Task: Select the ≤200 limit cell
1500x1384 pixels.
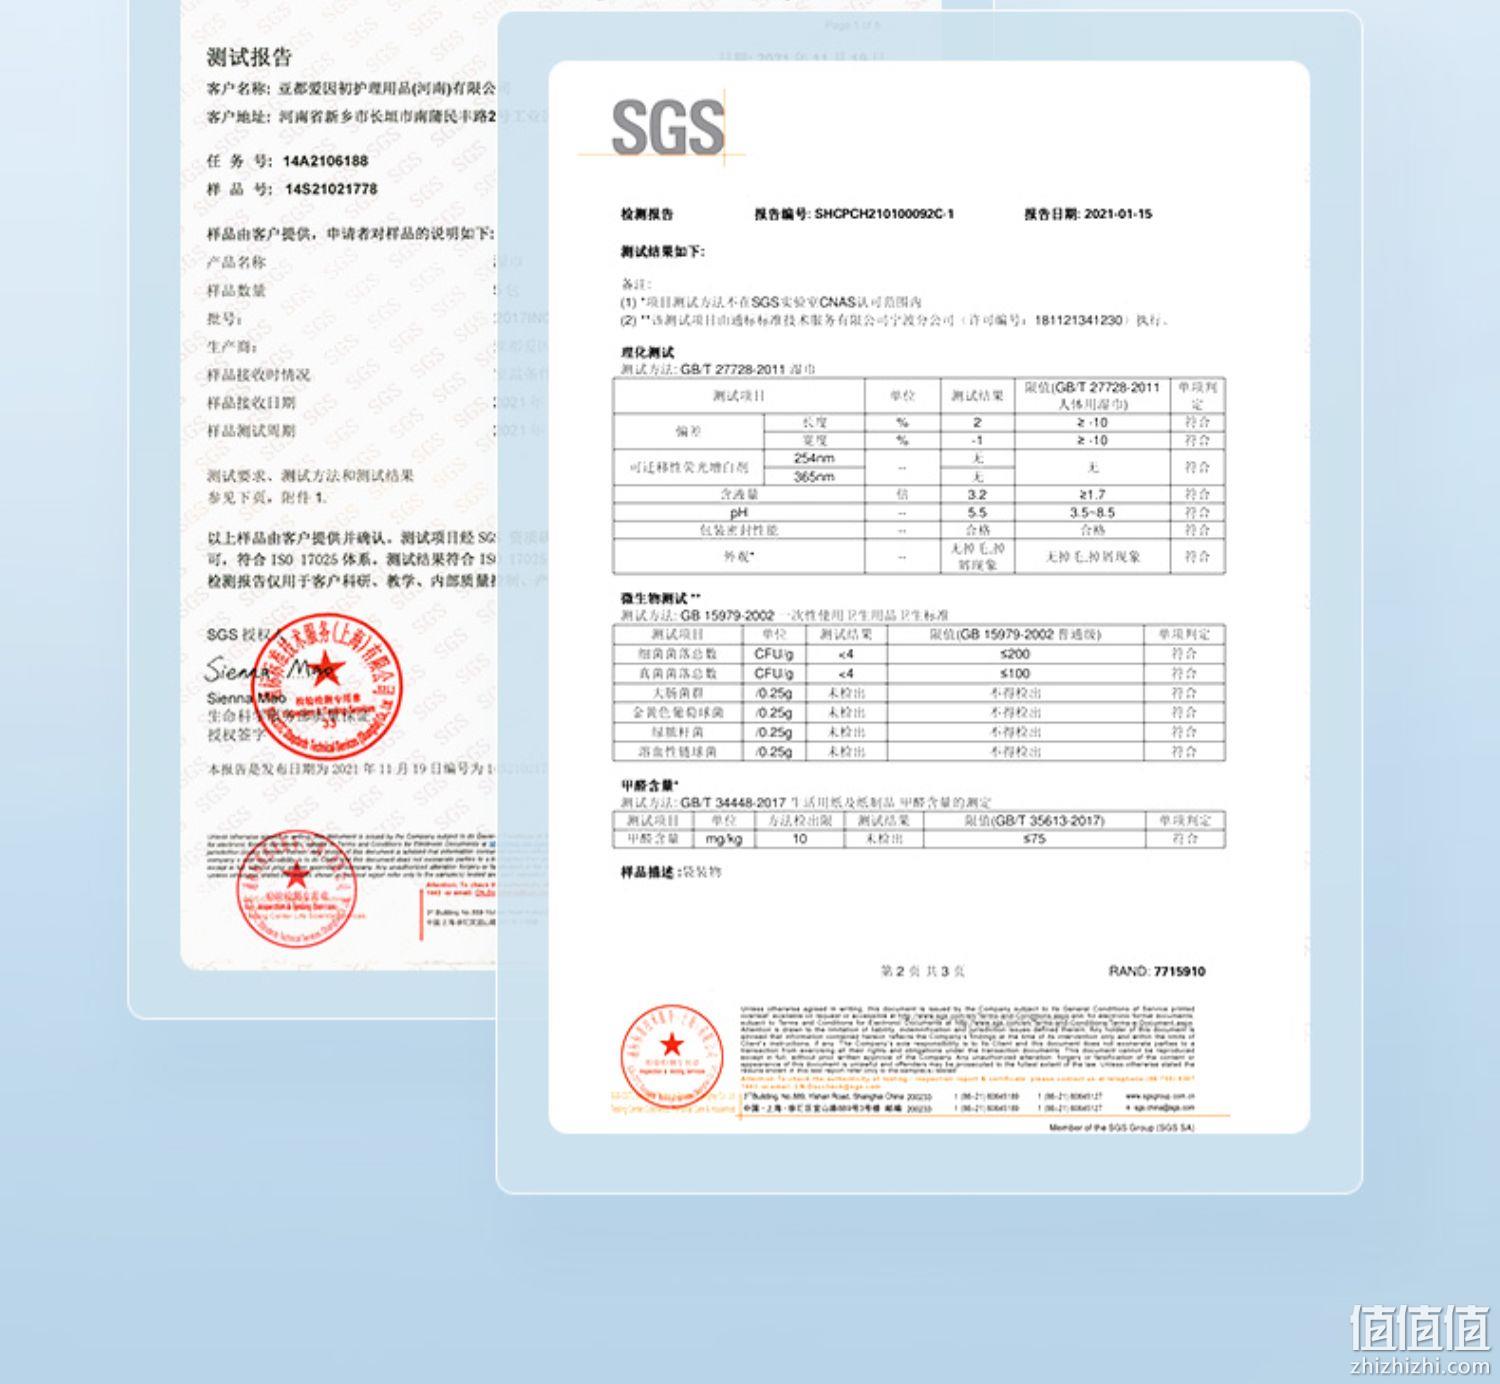Action: [1015, 654]
